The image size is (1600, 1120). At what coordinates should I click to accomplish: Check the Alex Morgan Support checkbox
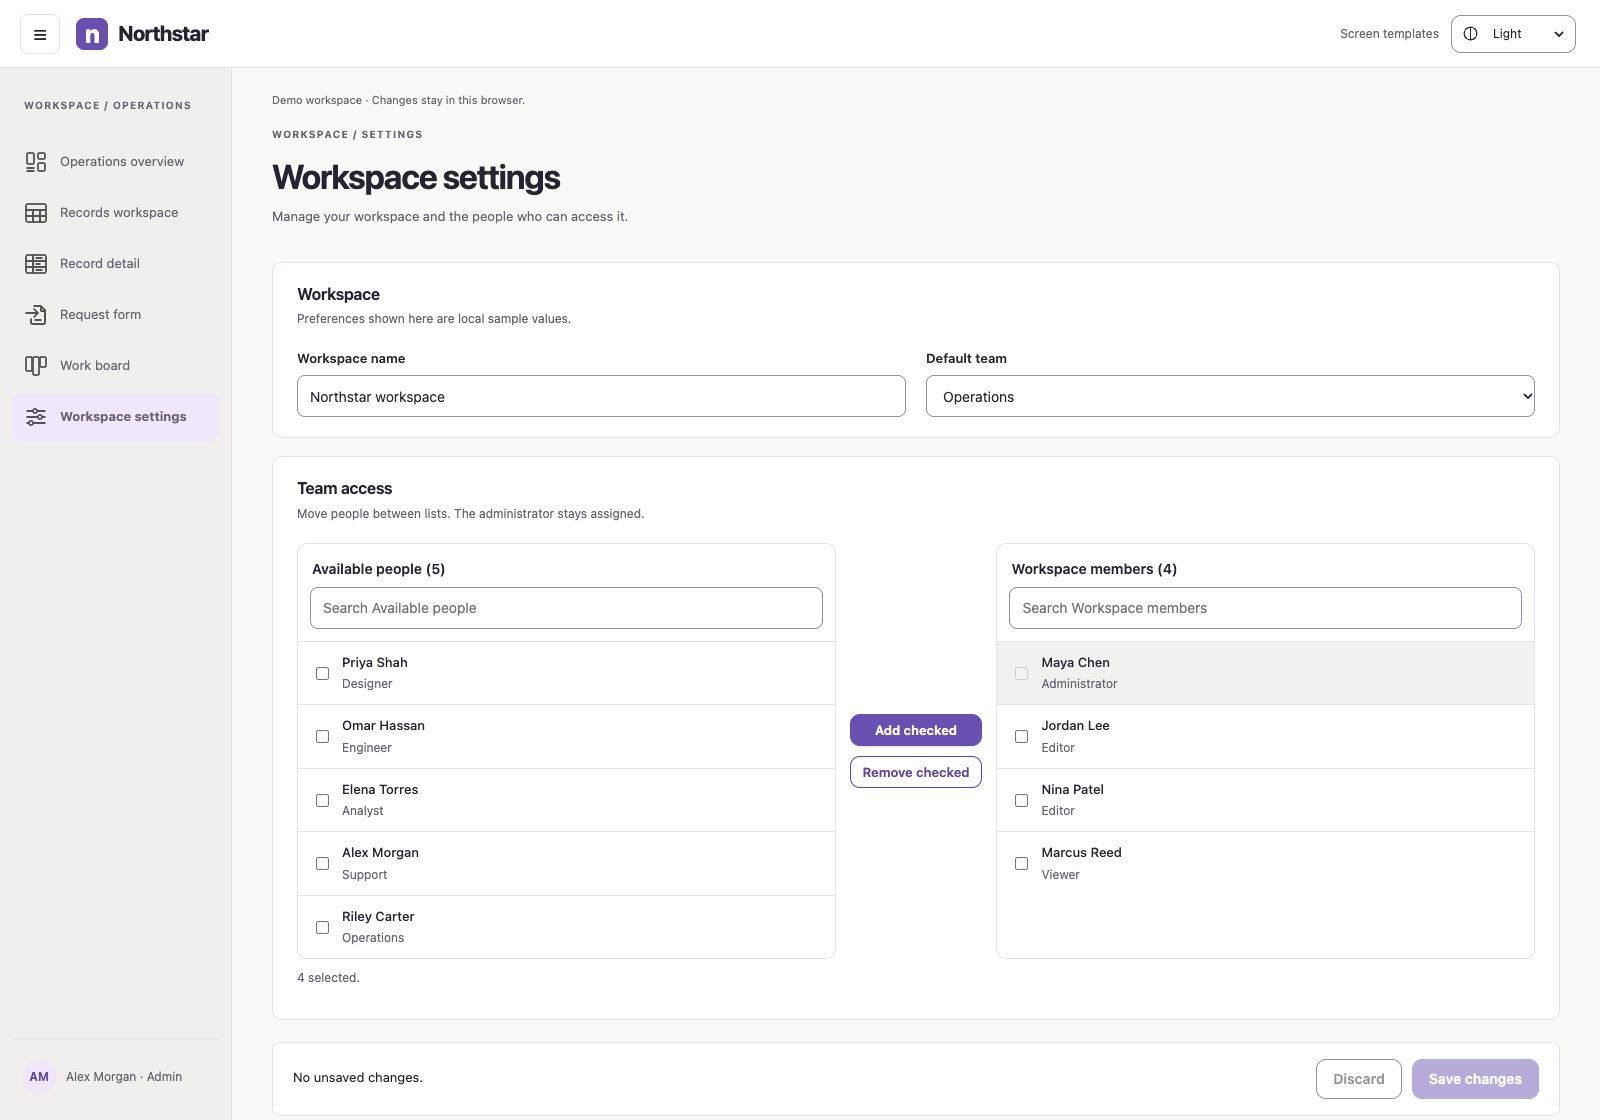322,864
